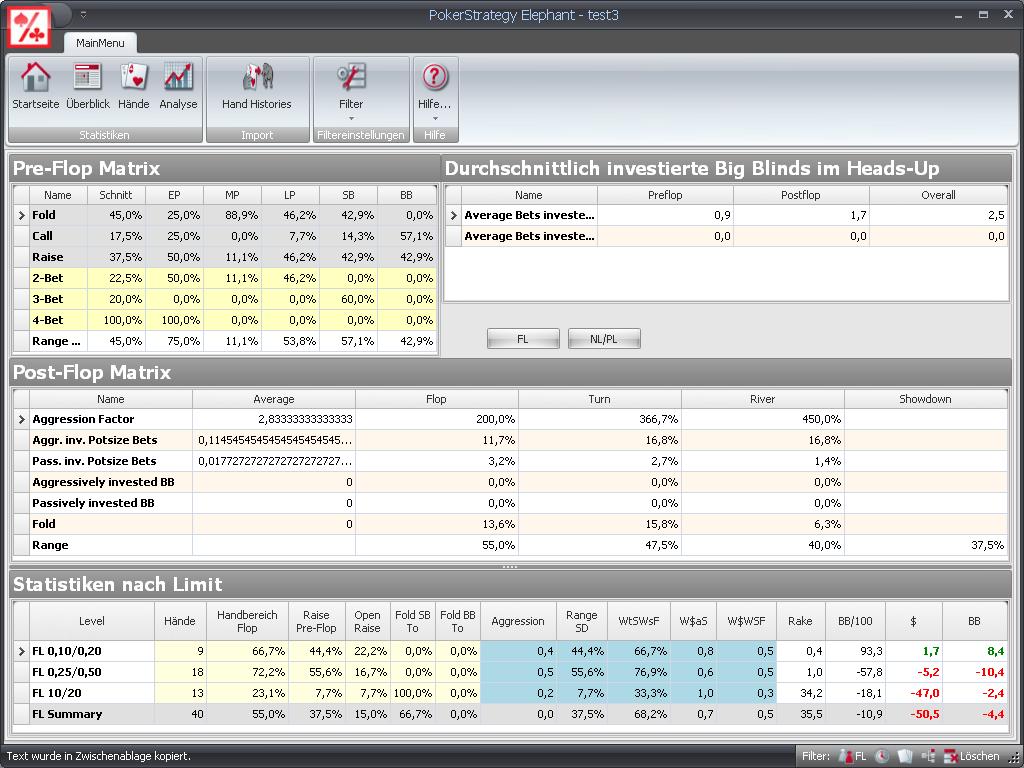Open the Hilfe dropdown menu
Screen dimensions: 1024x768
click(434, 91)
